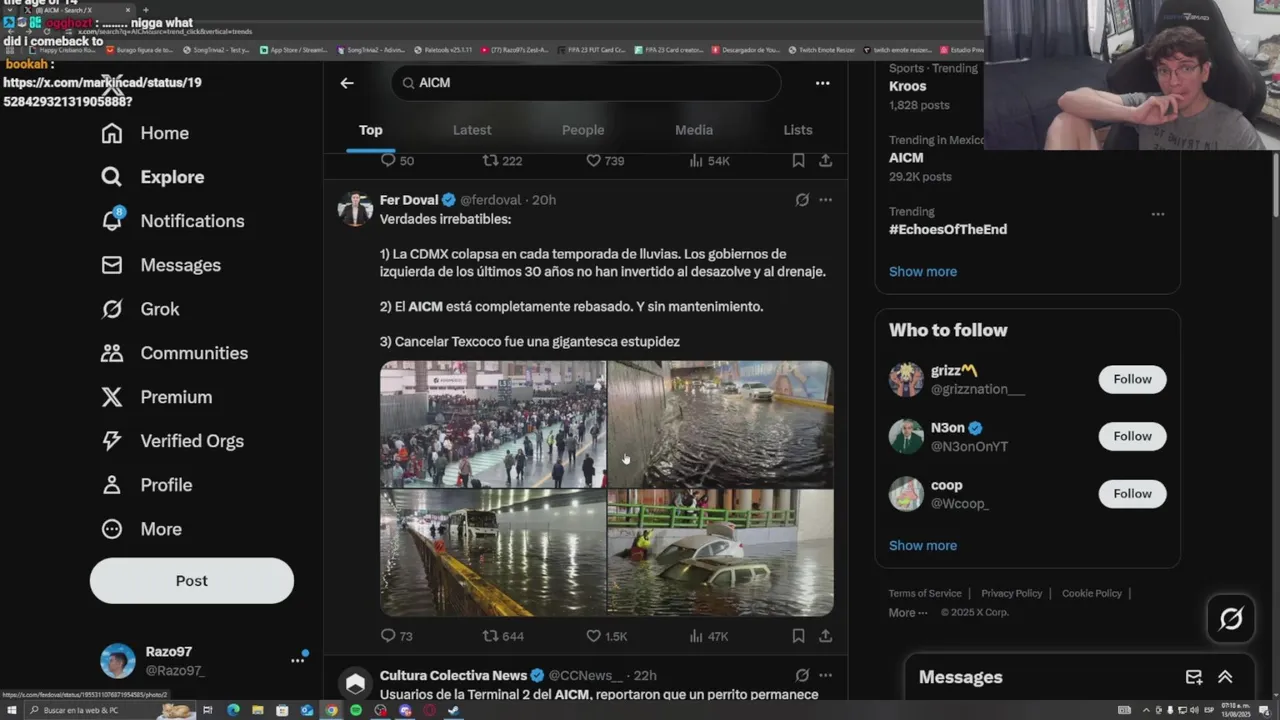Bookmark the Fer Doval post

point(798,636)
